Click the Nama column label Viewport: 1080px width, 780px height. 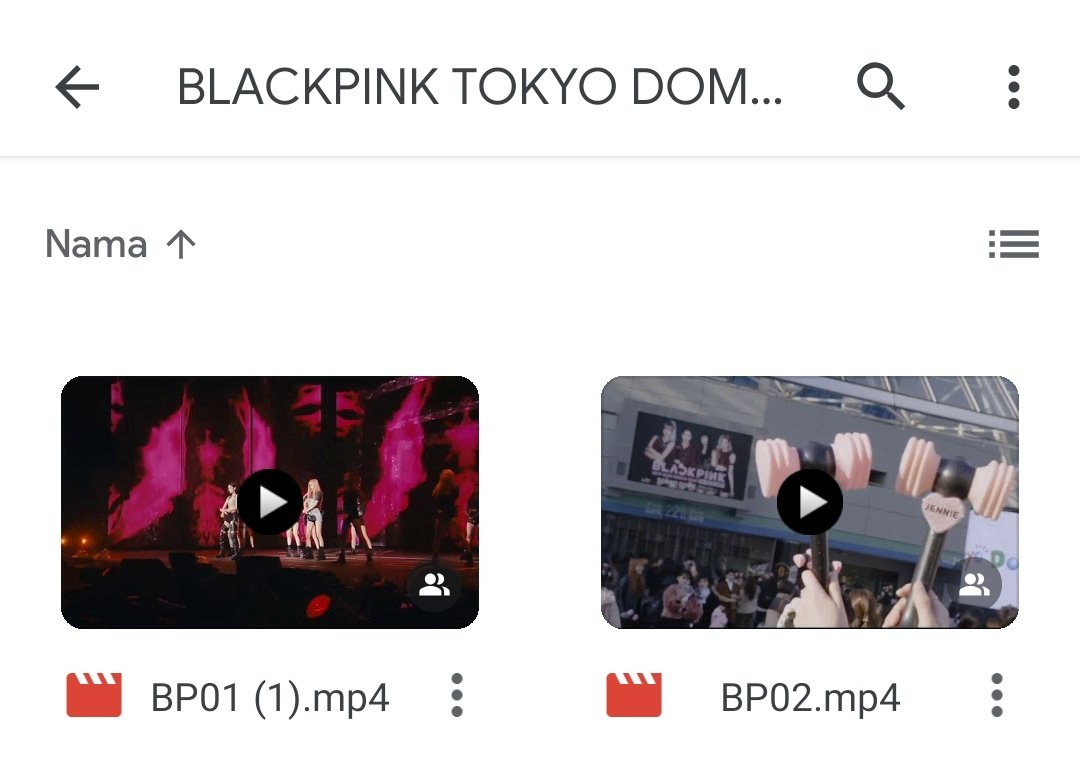96,244
